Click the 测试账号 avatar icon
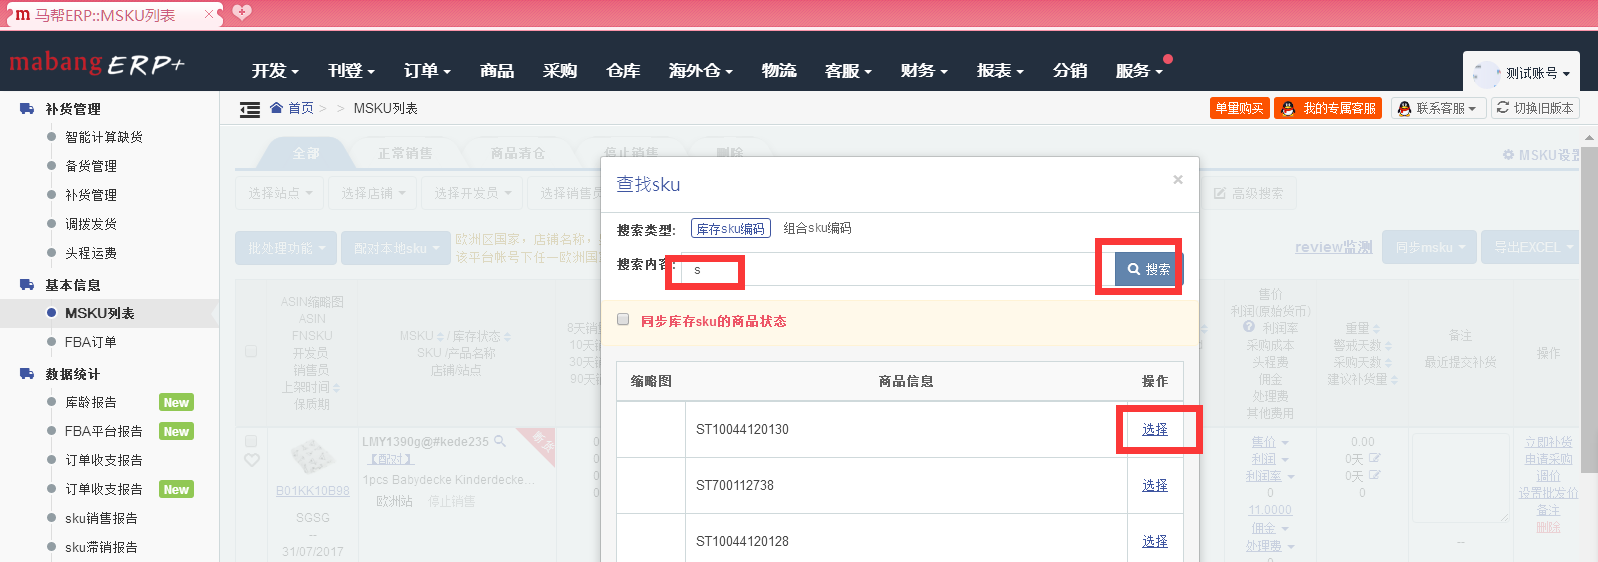1598x562 pixels. coord(1487,73)
